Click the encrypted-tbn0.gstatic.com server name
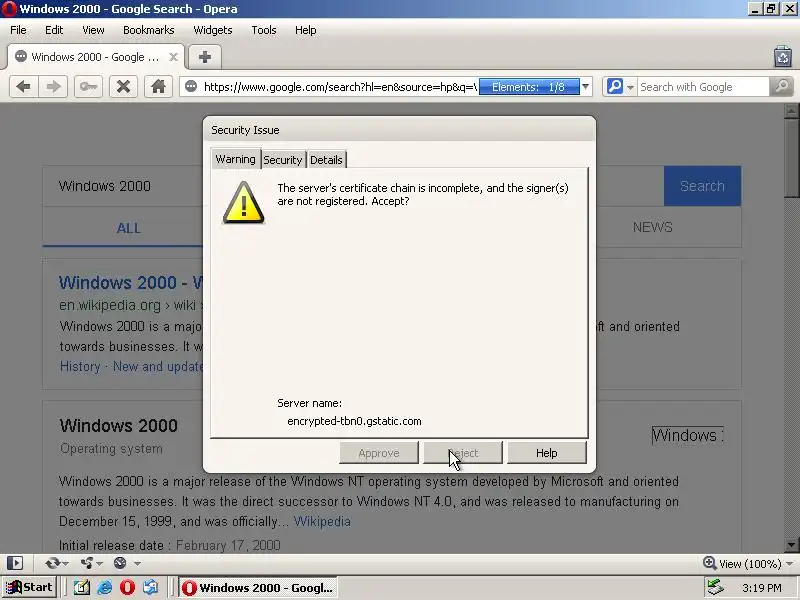The width and height of the screenshot is (800, 600). (354, 421)
